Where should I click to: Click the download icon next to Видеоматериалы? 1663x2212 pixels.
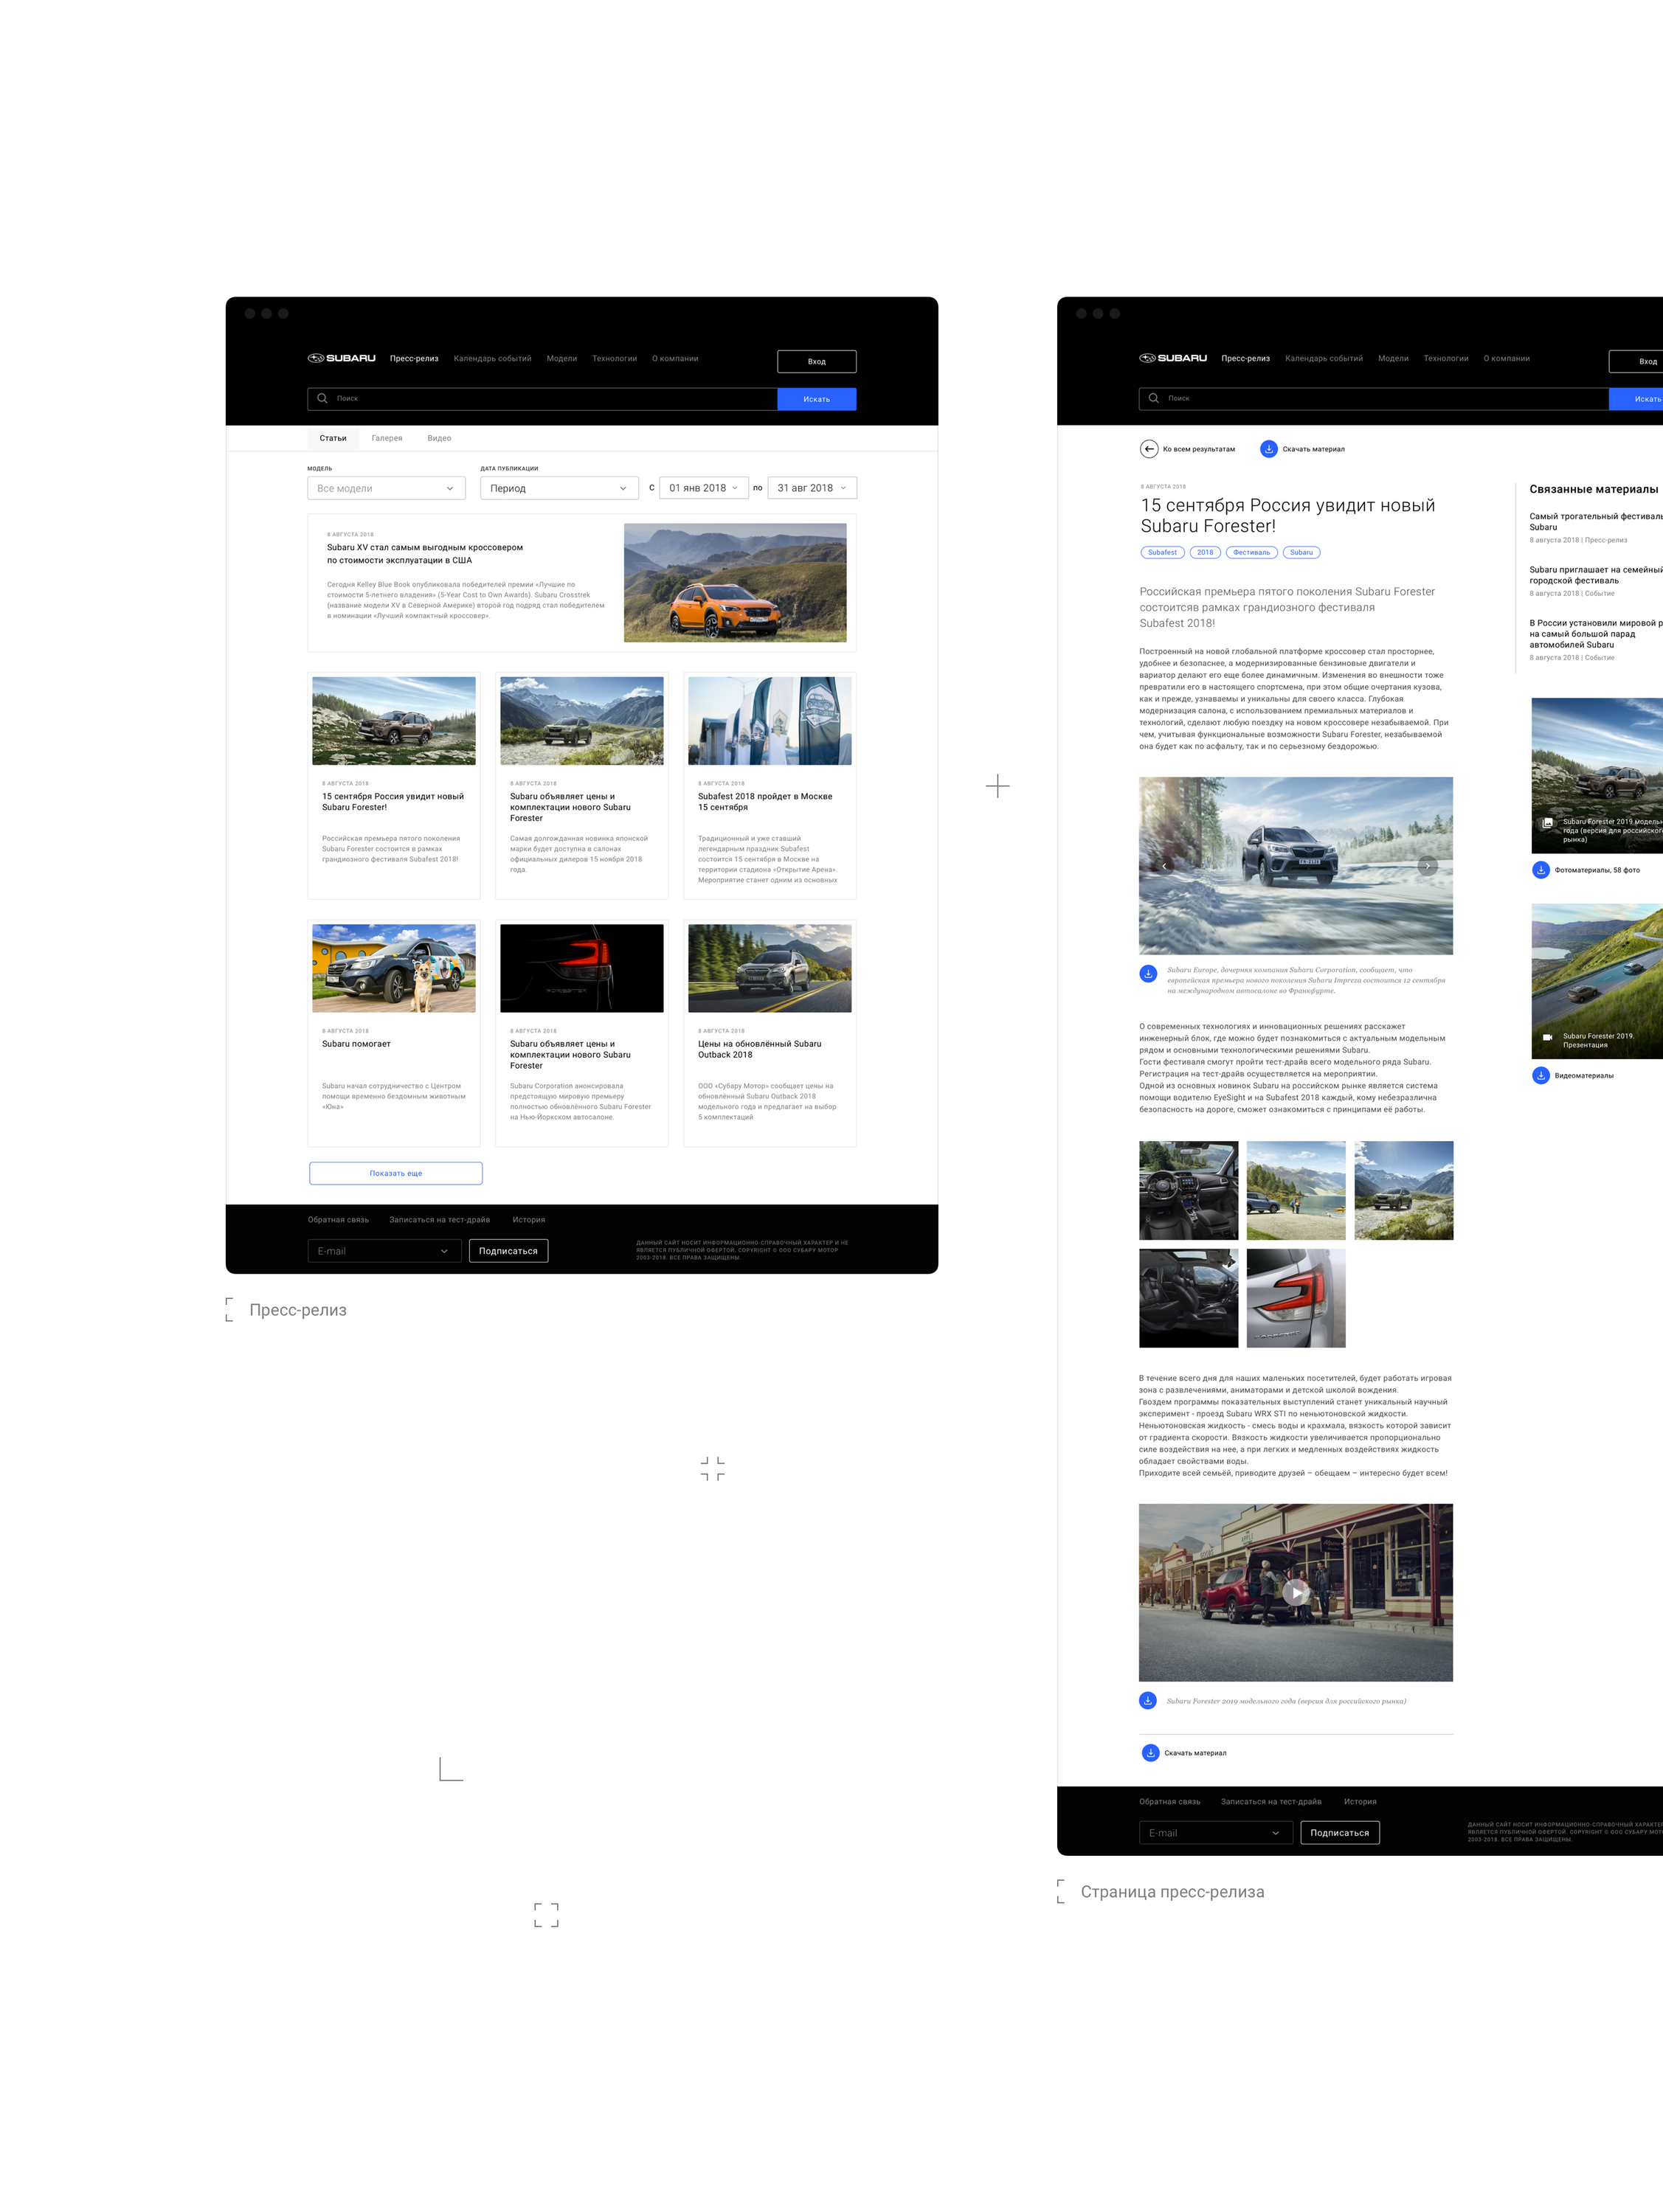[x=1541, y=1076]
